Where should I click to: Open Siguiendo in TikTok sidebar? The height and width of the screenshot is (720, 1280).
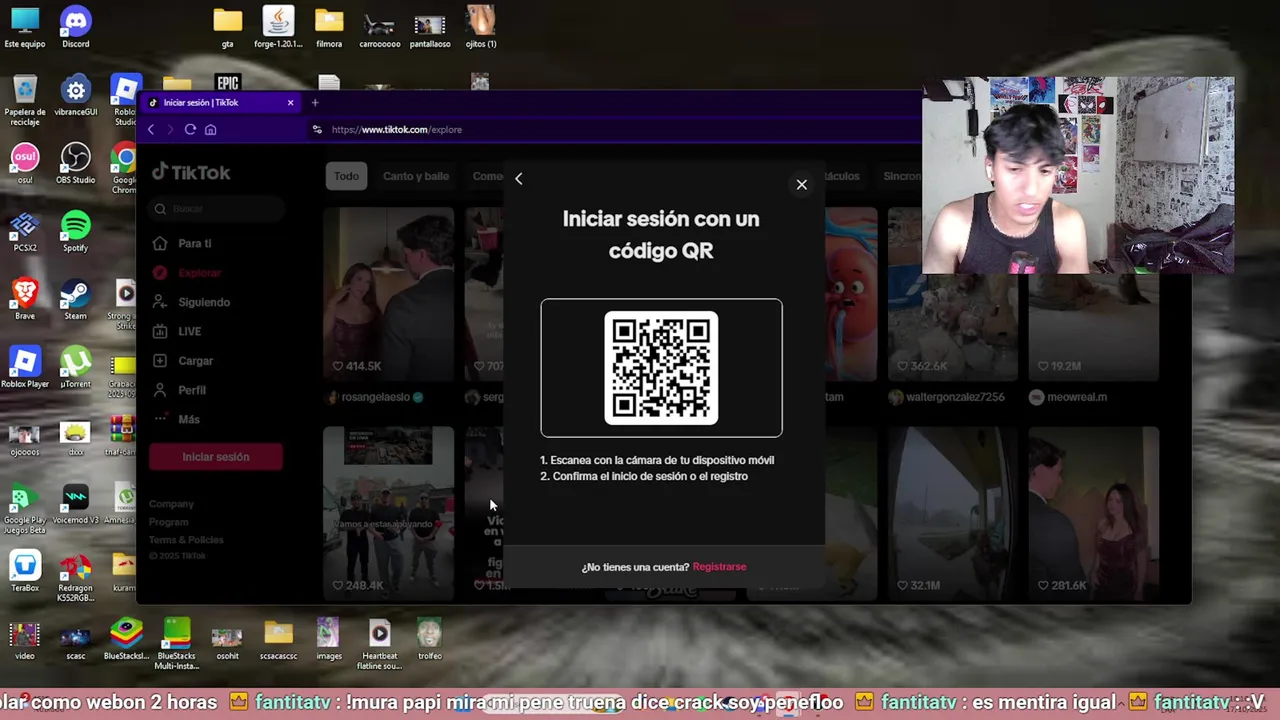[203, 302]
